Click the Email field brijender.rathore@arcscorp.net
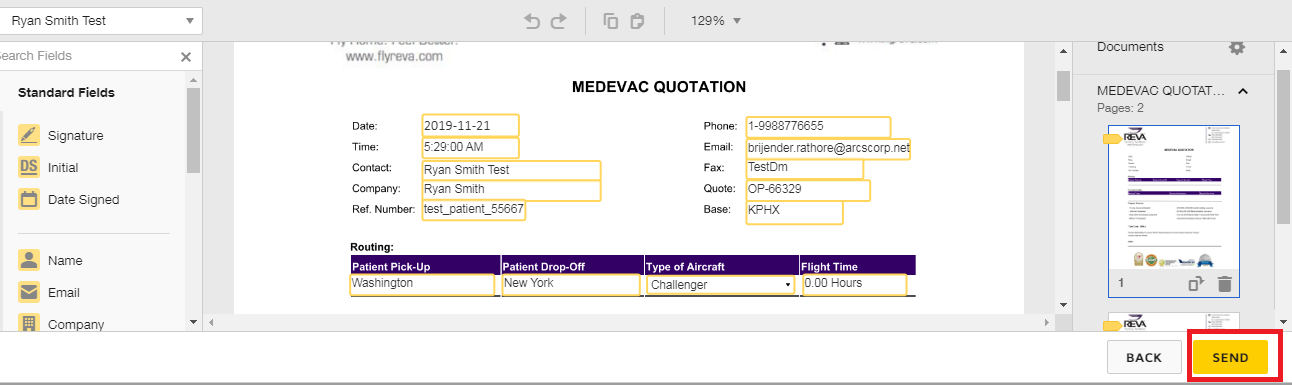This screenshot has width=1292, height=385. tap(828, 148)
